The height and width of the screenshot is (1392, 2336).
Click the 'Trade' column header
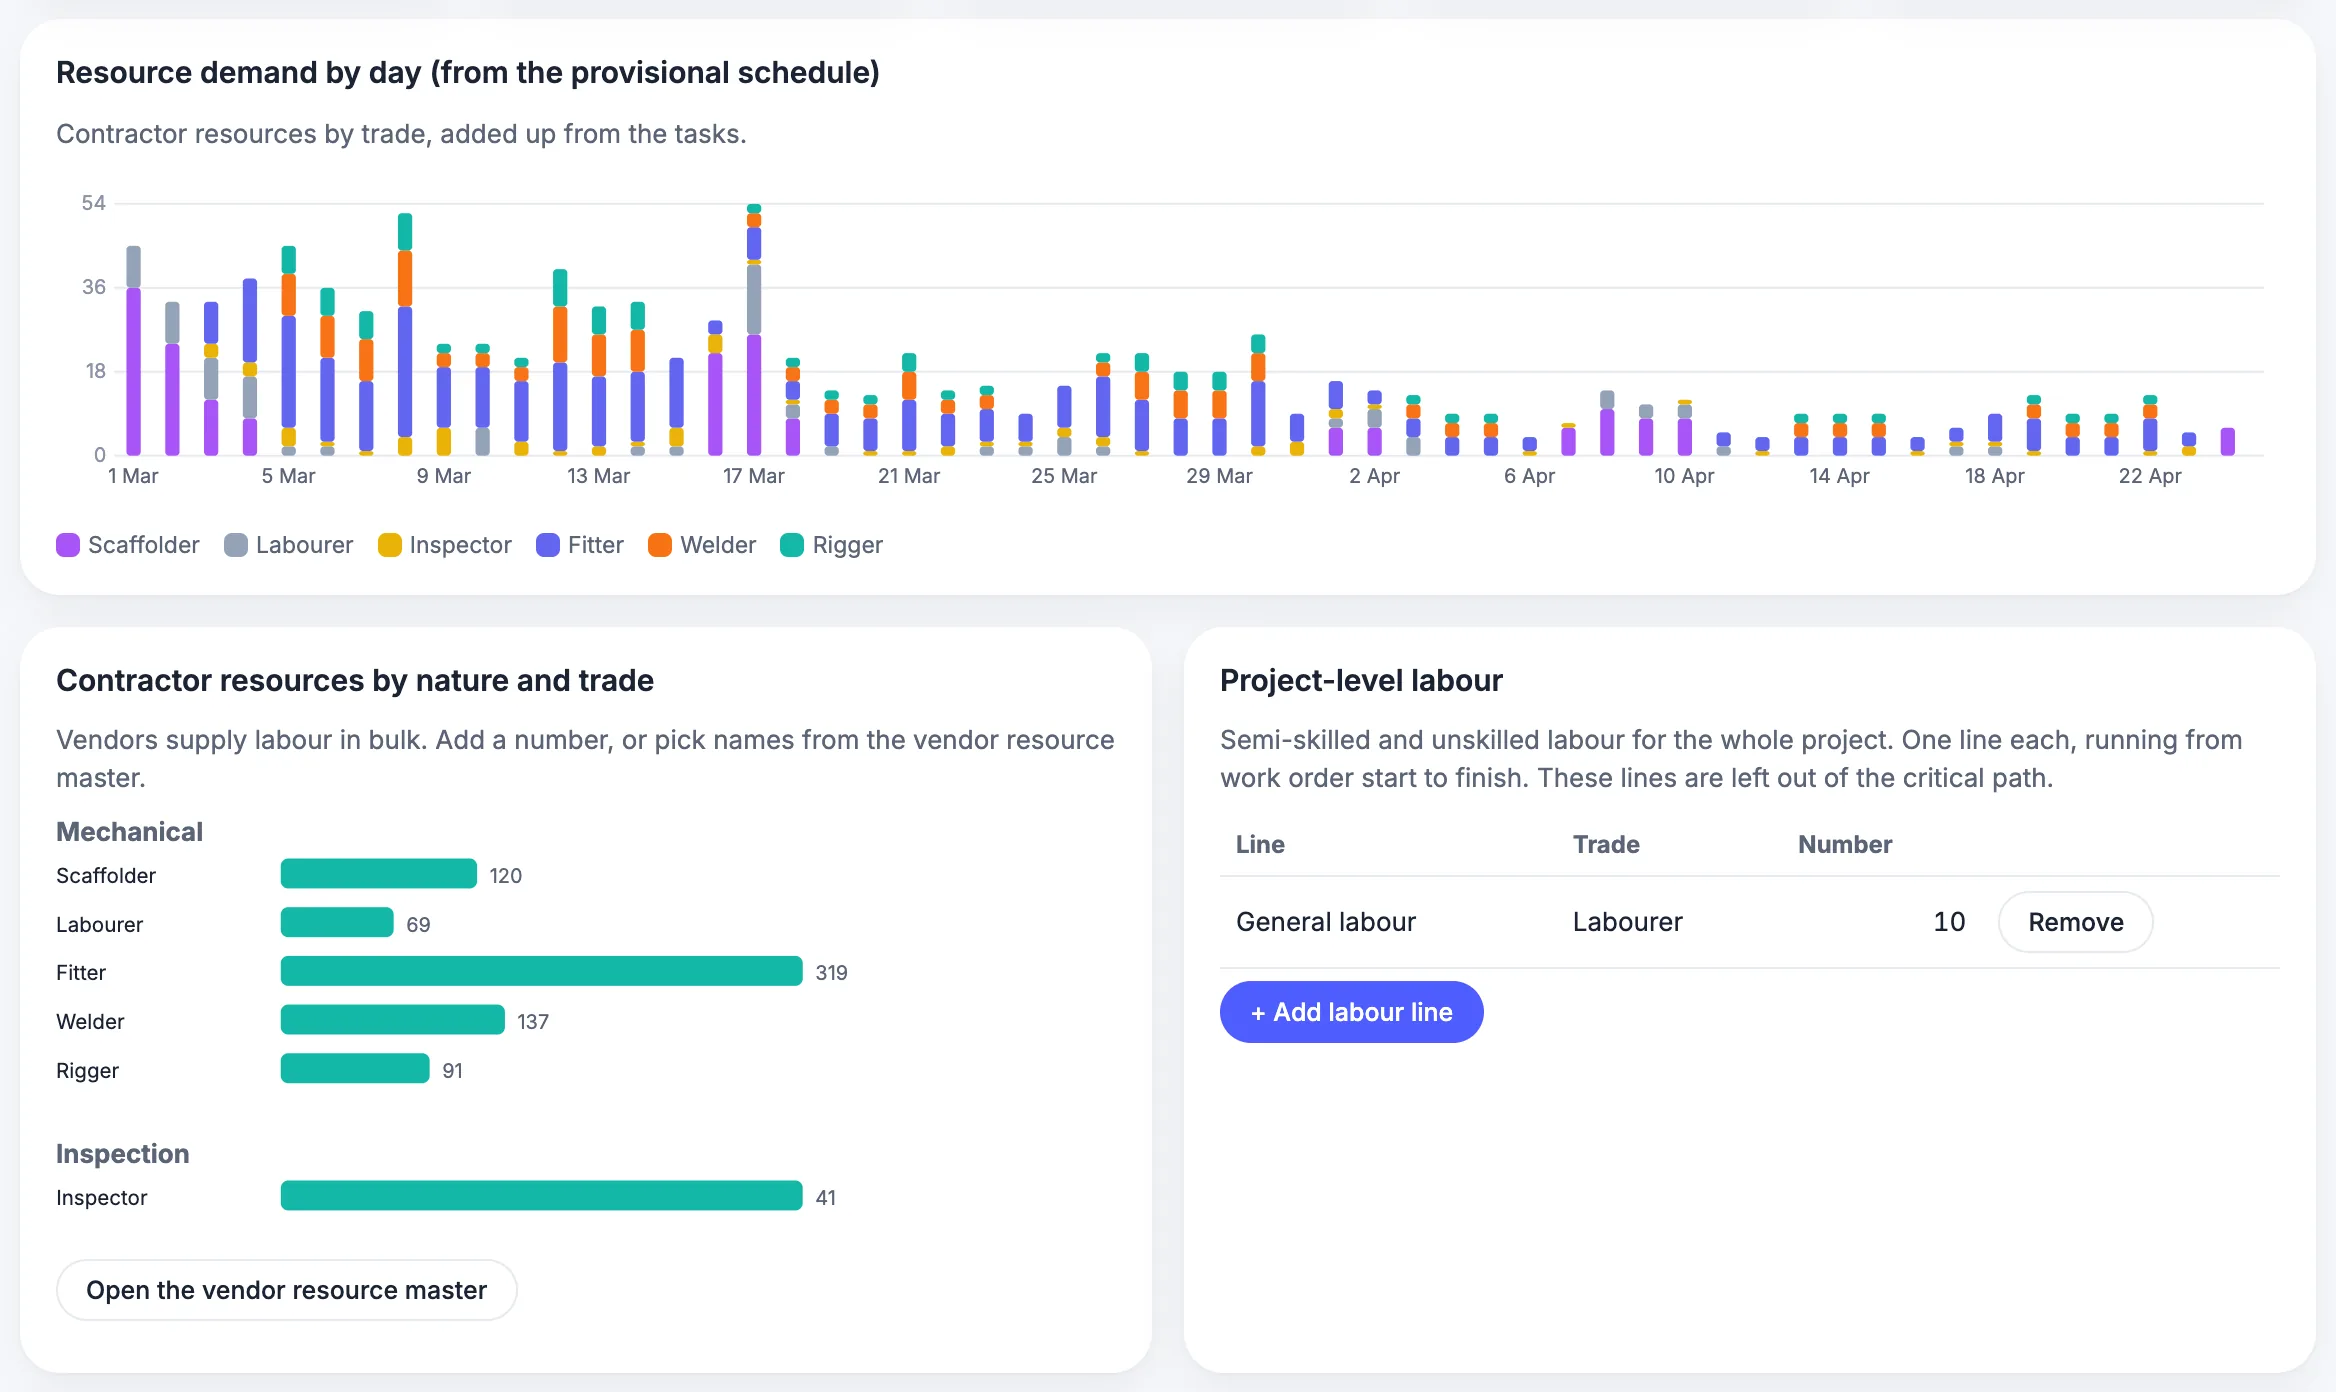point(1606,844)
